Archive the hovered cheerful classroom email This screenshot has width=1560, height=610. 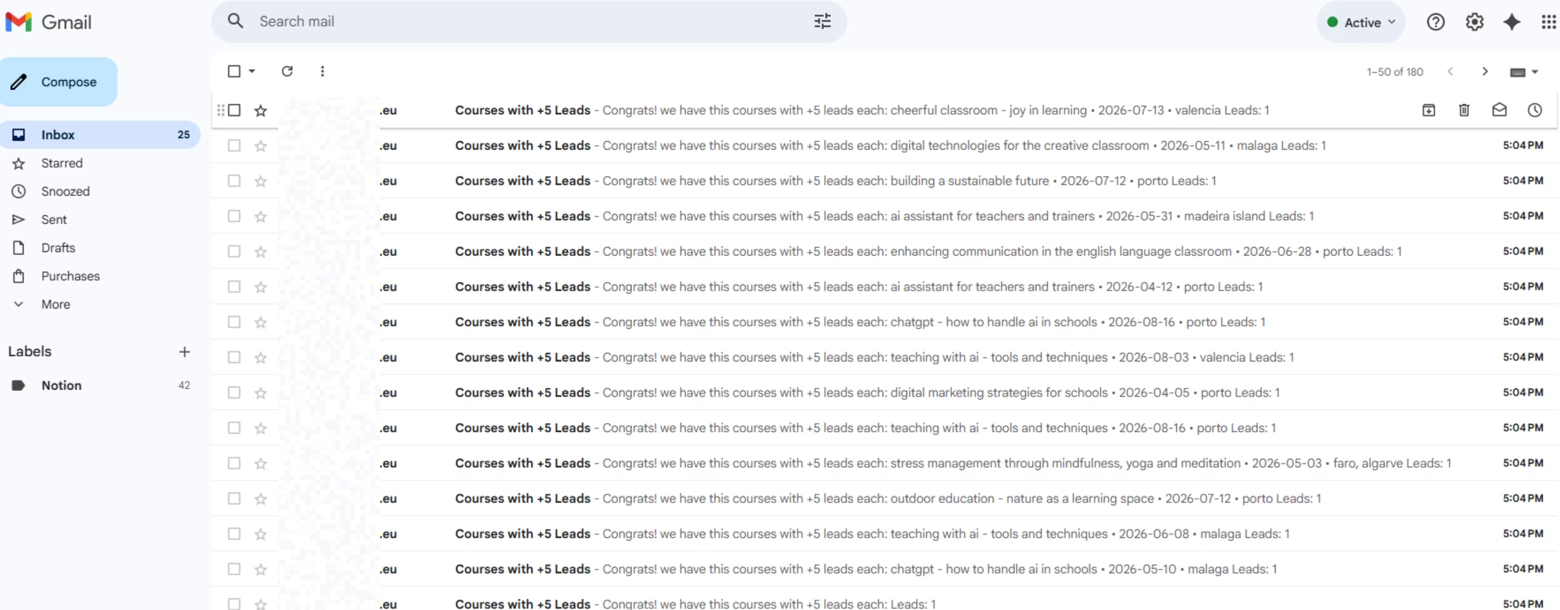(1428, 110)
